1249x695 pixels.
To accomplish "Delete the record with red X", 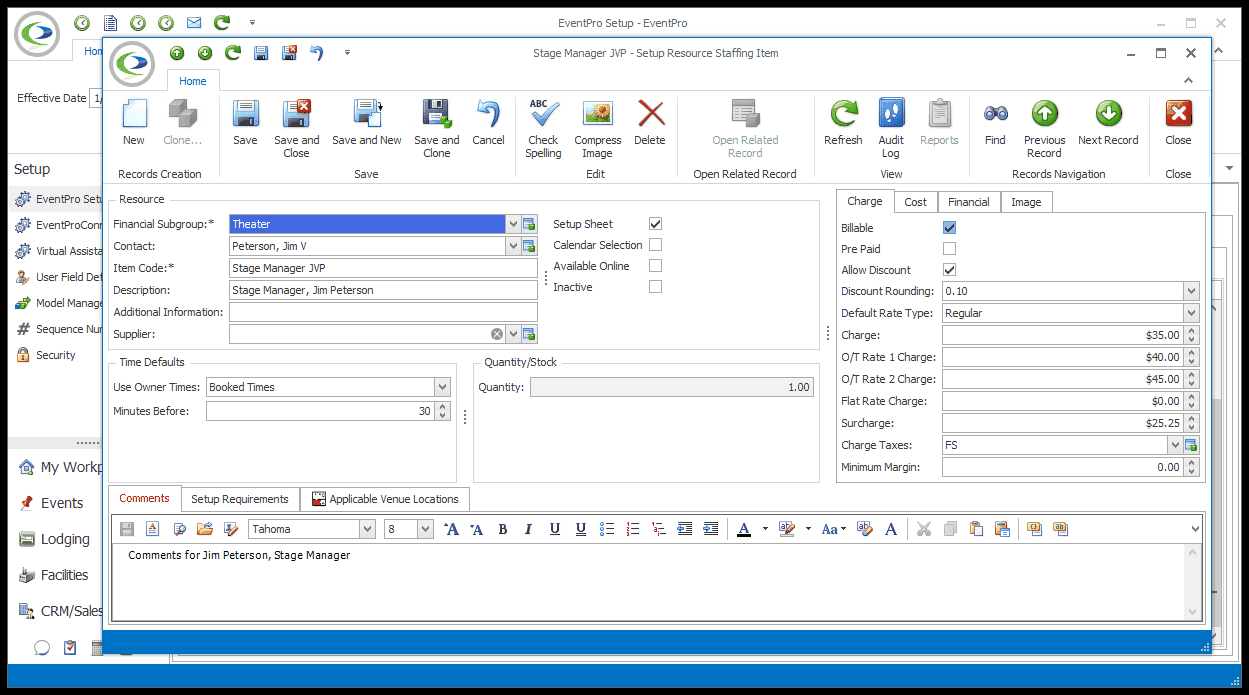I will coord(651,114).
